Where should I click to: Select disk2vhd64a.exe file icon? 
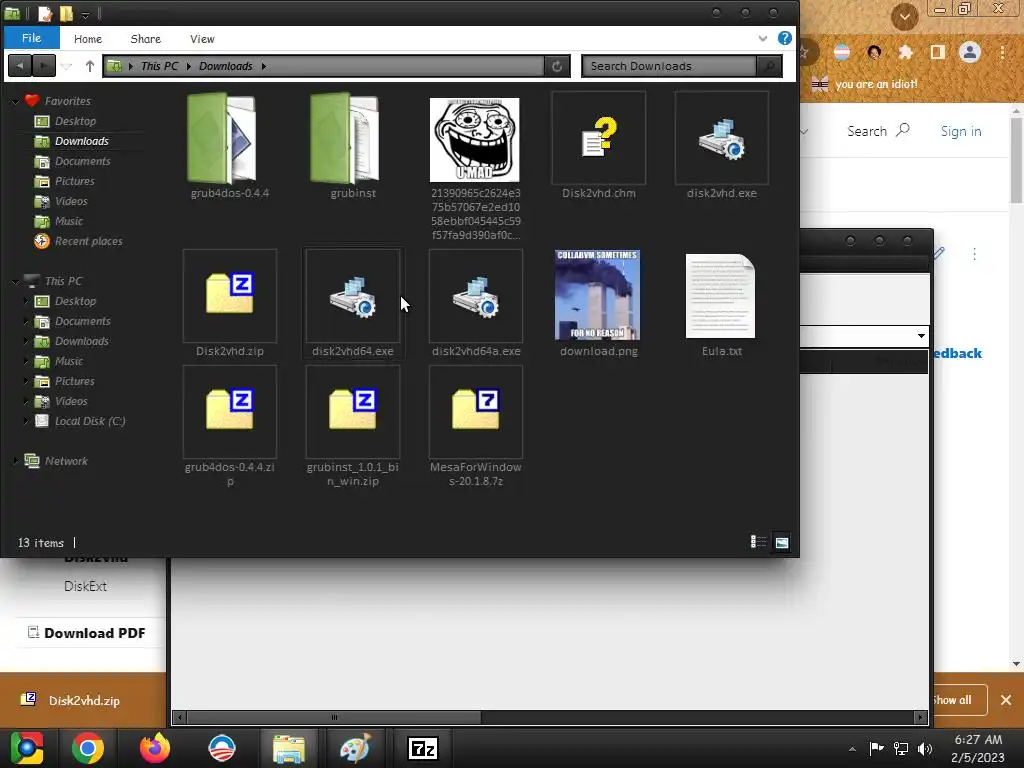tap(475, 304)
